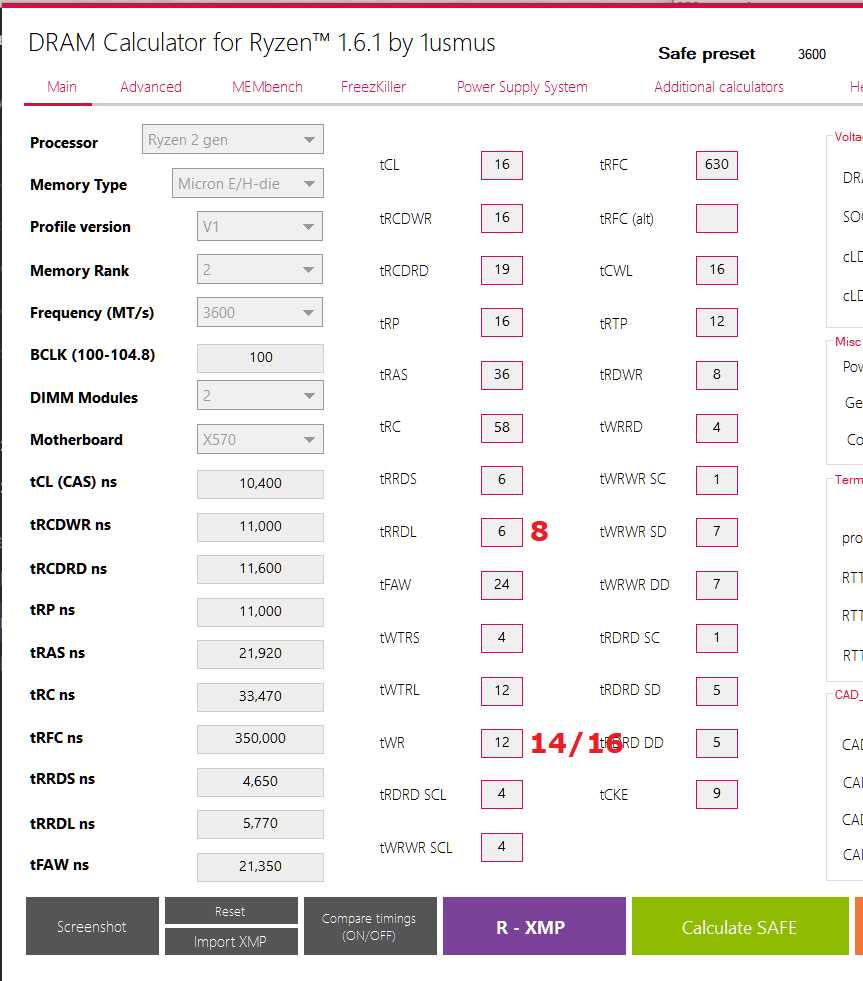The image size is (863, 981).
Task: Select the tWTRS value box
Action: [x=502, y=638]
